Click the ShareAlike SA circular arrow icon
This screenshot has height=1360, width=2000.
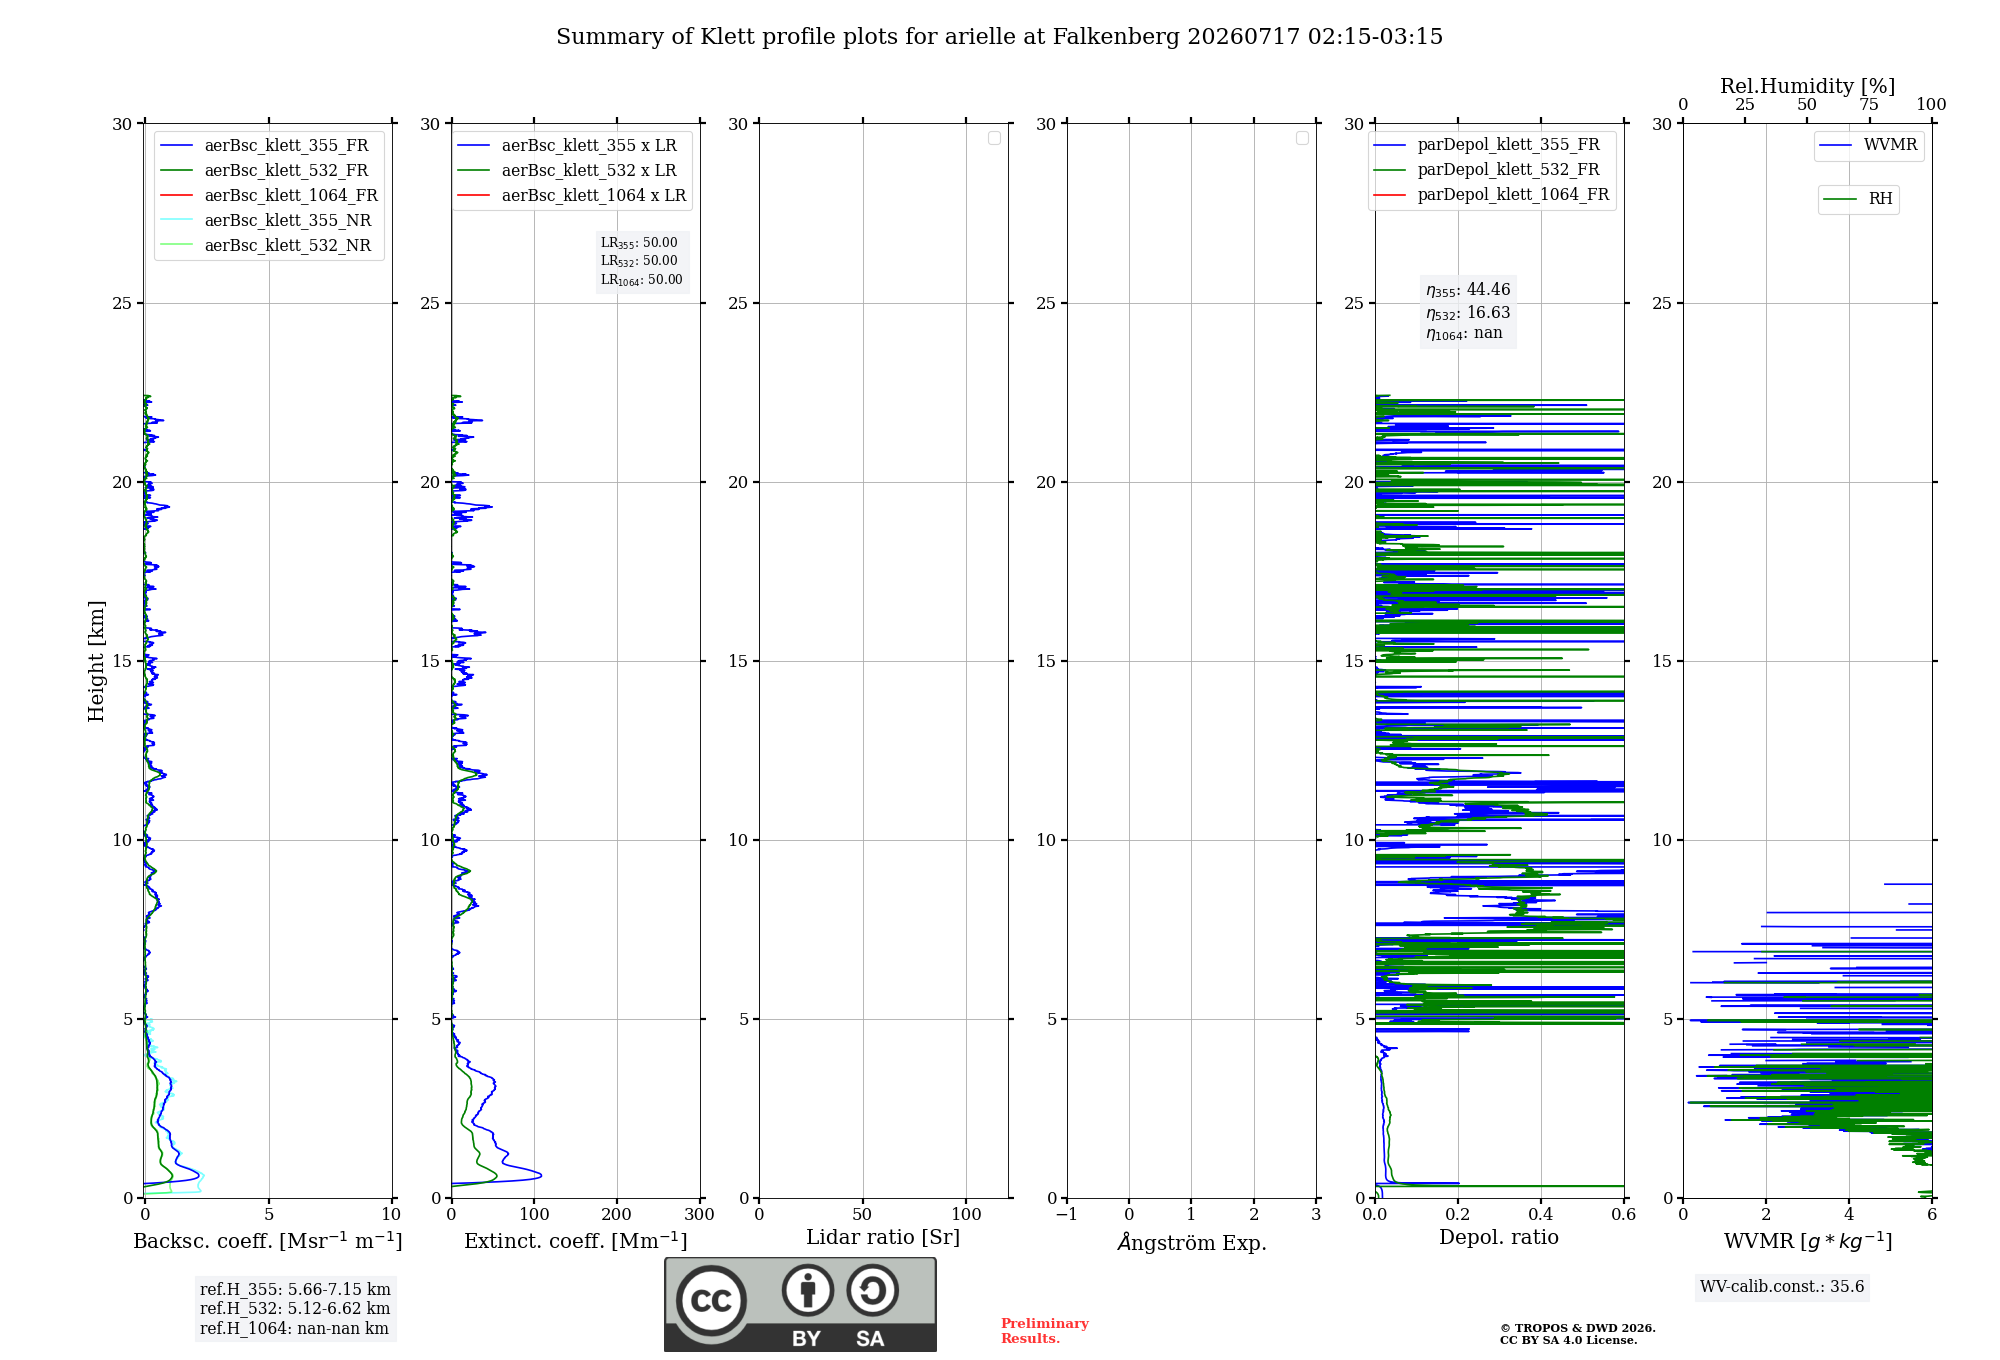point(872,1290)
